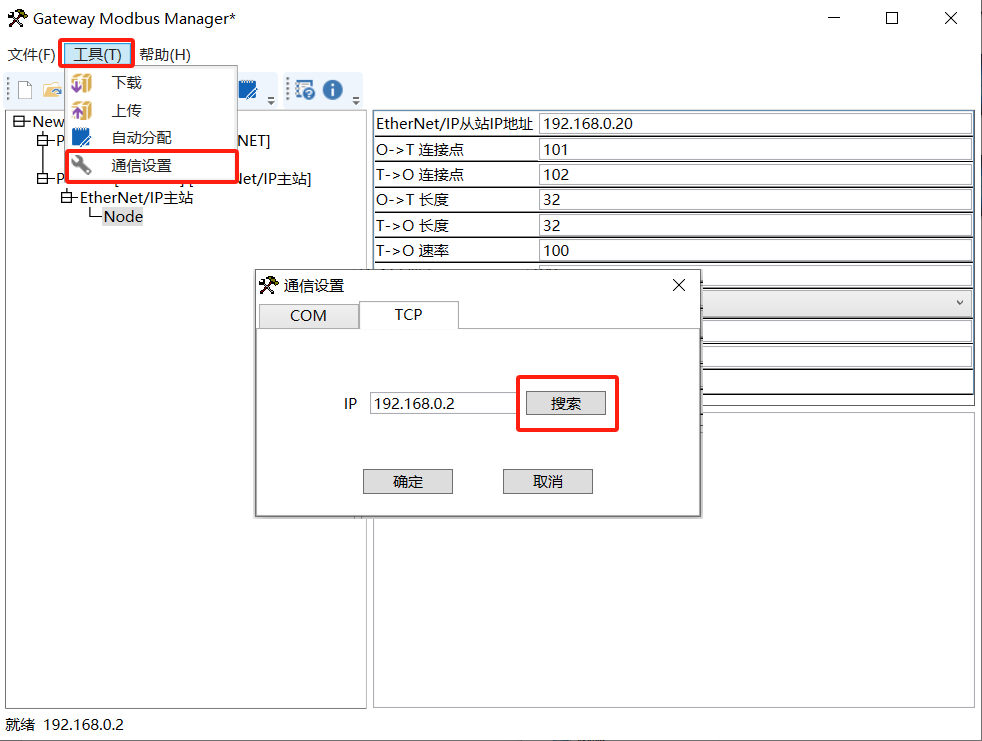Click the 确定 confirm button
Screen dimensions: 982x741
coord(408,482)
